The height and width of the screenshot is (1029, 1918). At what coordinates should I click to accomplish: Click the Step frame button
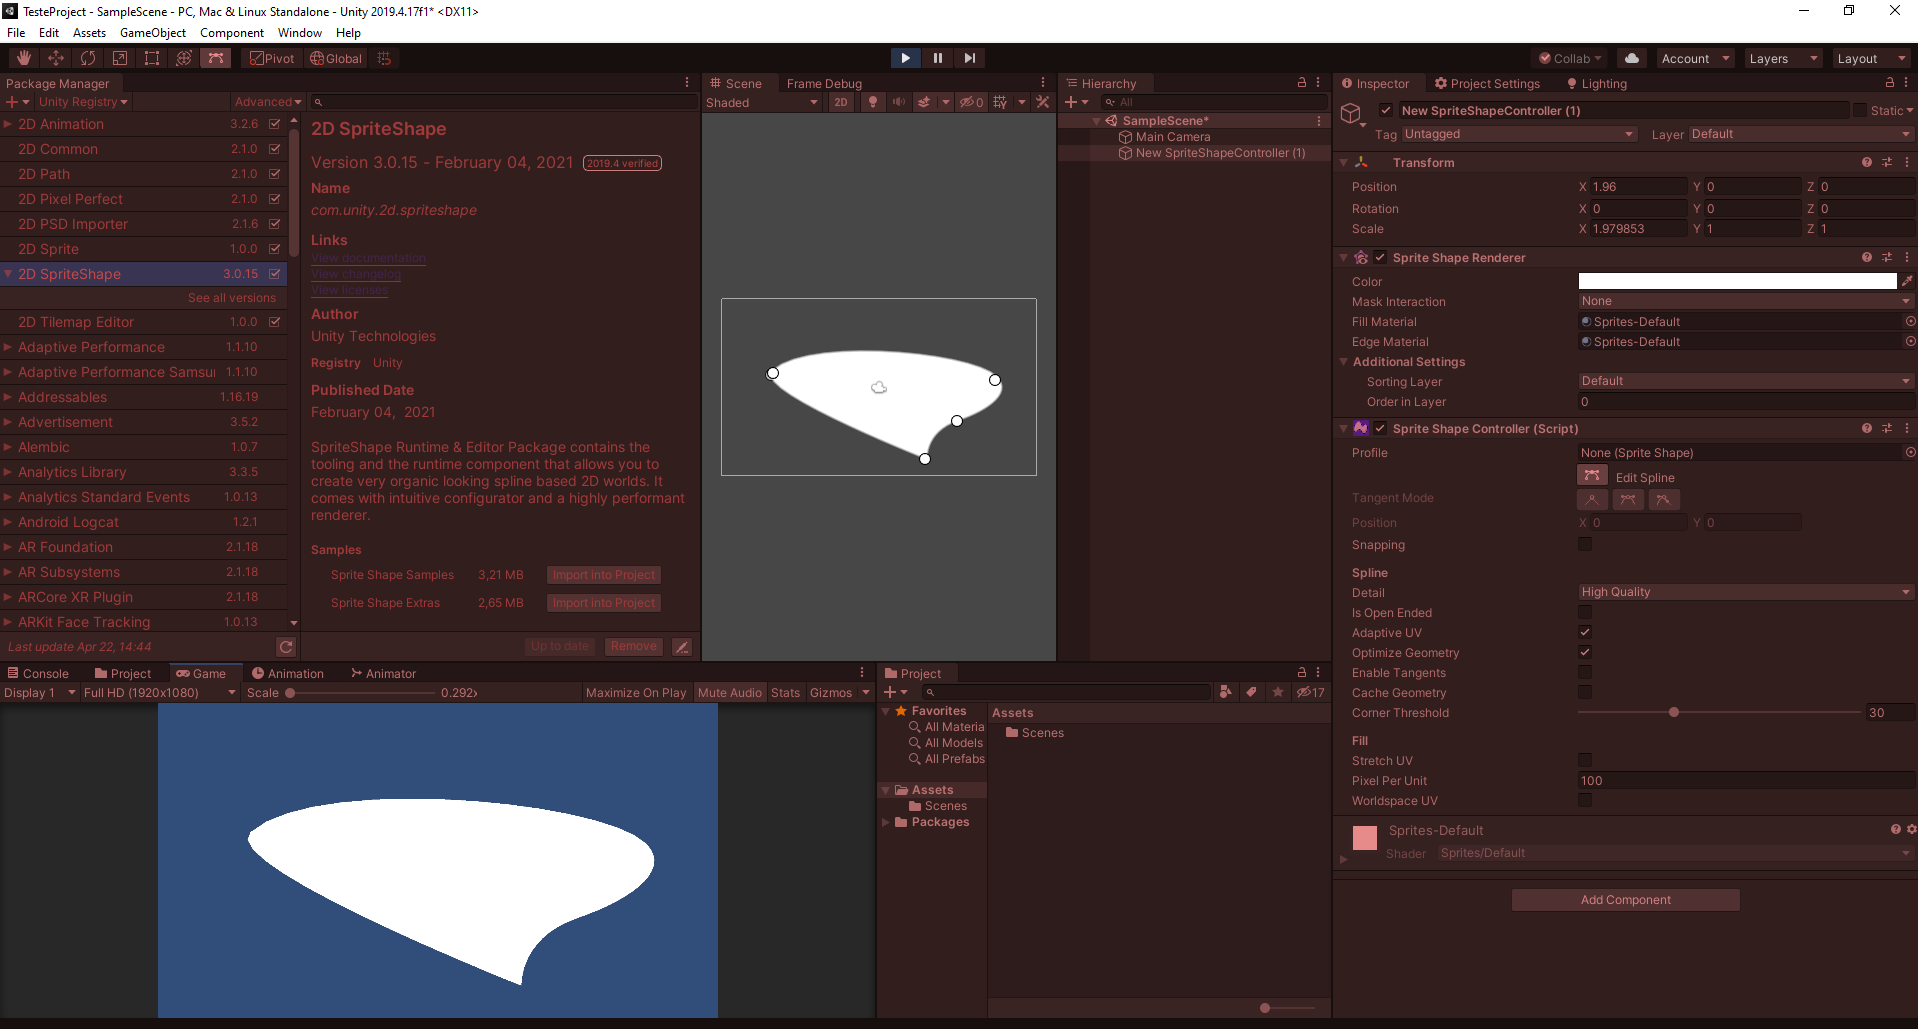(970, 58)
